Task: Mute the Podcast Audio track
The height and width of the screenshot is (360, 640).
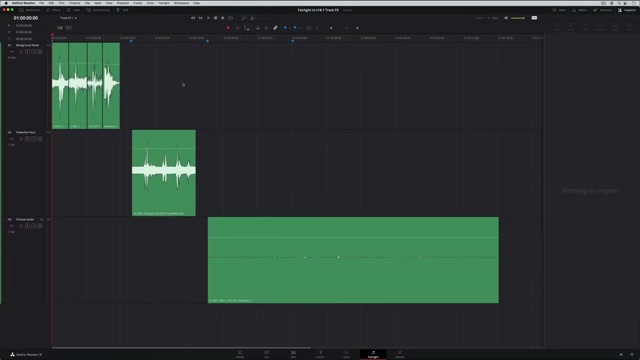Action: 40,226
